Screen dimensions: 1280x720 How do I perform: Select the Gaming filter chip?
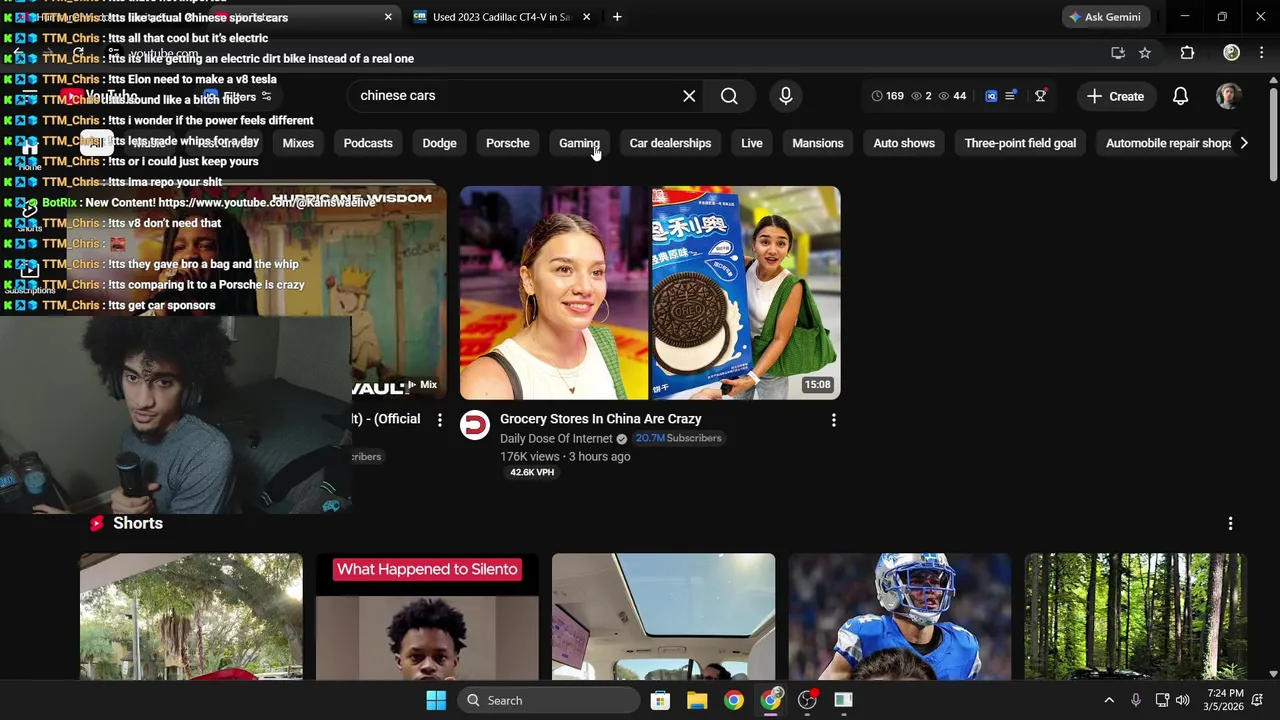click(x=579, y=143)
